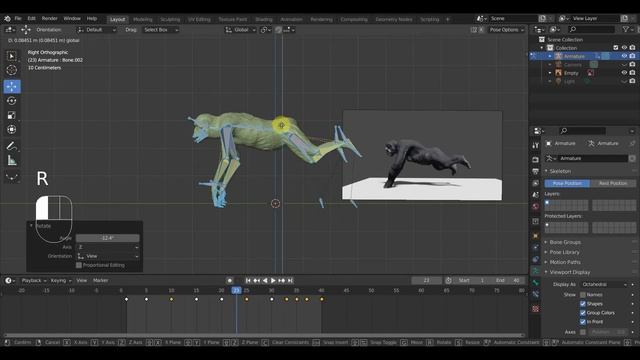The height and width of the screenshot is (360, 640).
Task: Open the World properties tab
Action: pyautogui.click(x=536, y=207)
